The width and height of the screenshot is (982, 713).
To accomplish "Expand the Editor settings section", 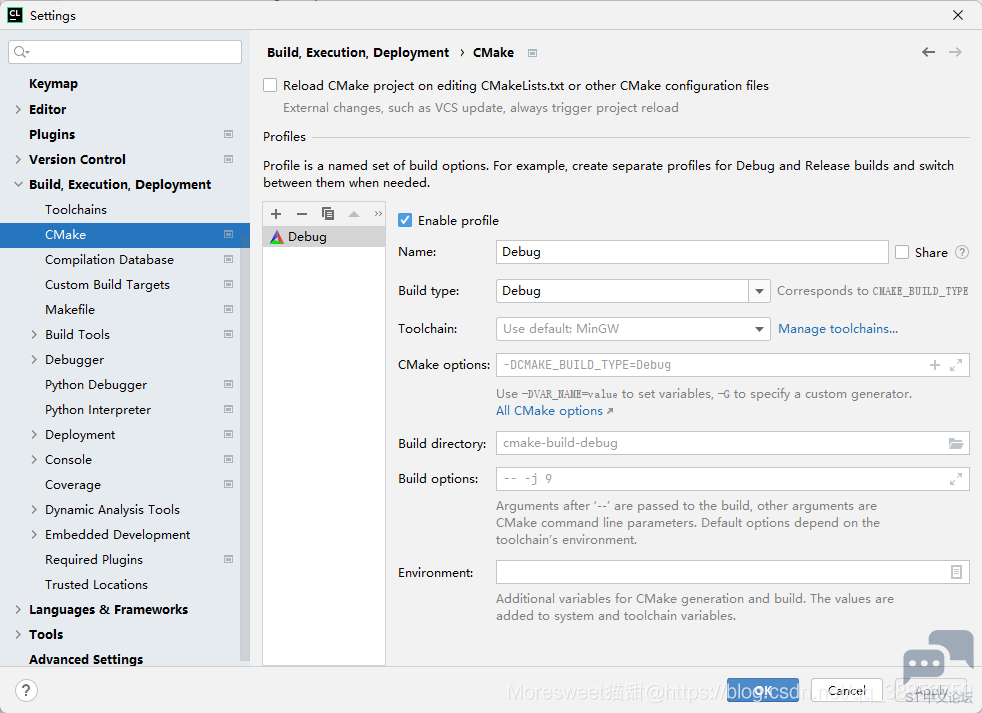I will (x=18, y=109).
